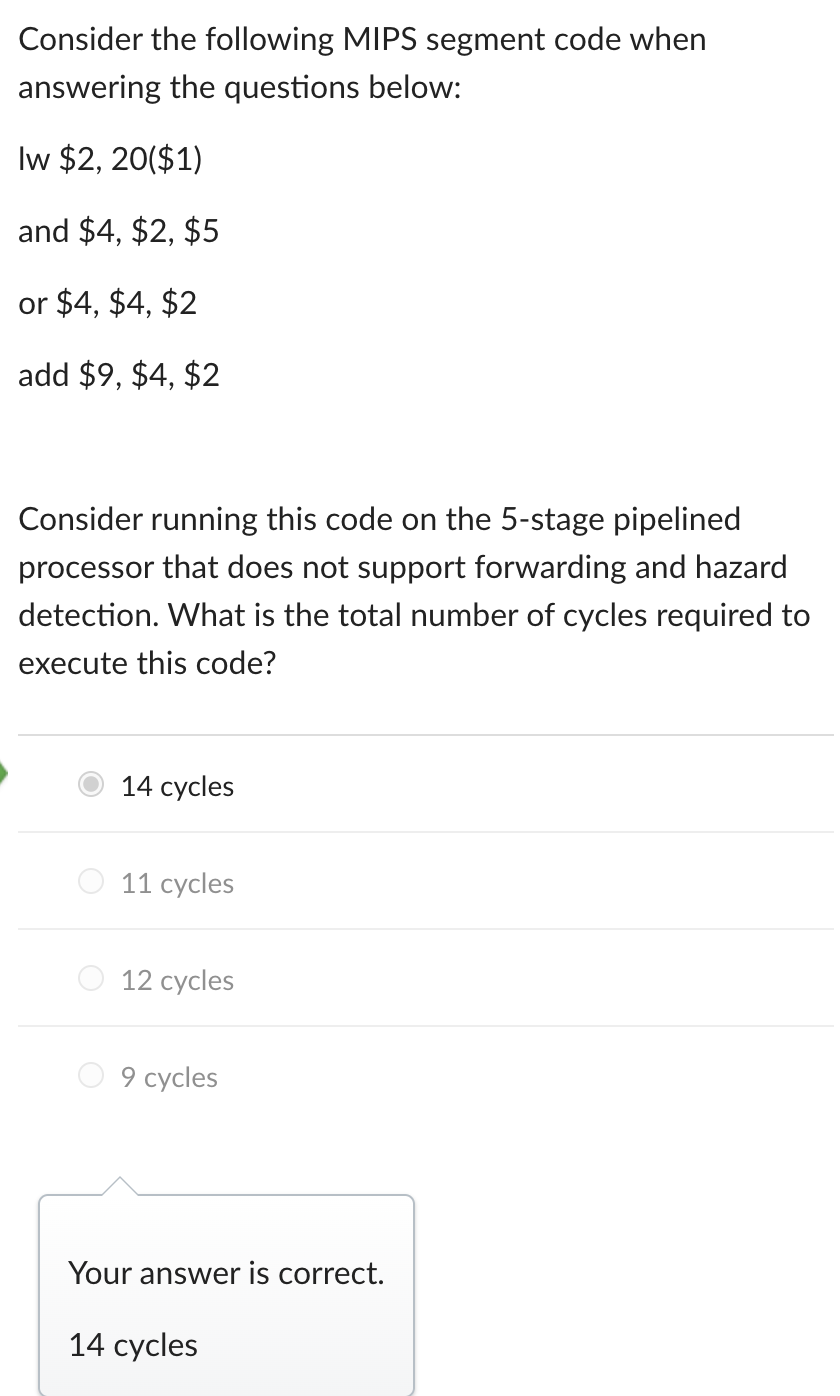
Task: Click the feedback box pointer caret
Action: [x=119, y=1186]
